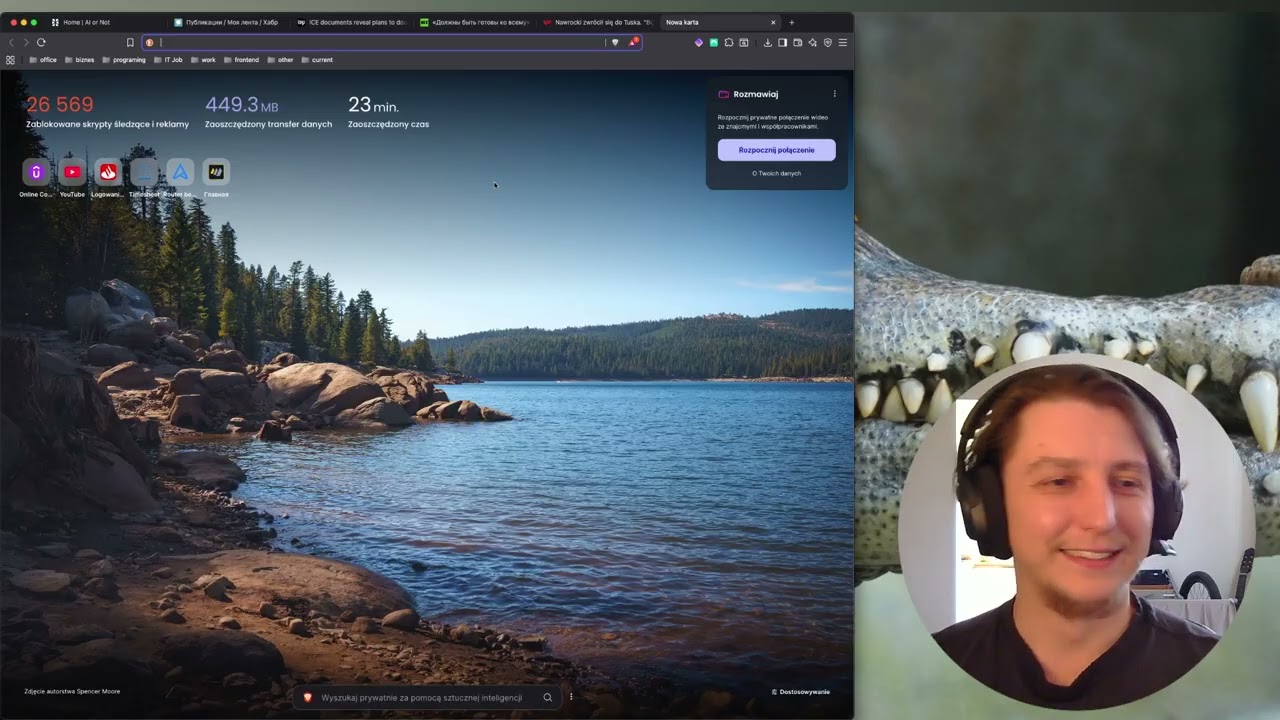Expand the biznes bookmarks folder
Image resolution: width=1280 pixels, height=720 pixels.
[x=79, y=60]
